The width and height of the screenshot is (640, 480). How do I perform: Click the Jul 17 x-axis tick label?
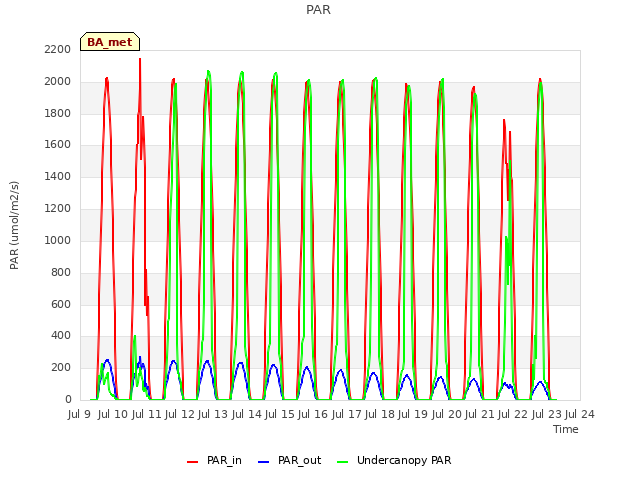(346, 414)
